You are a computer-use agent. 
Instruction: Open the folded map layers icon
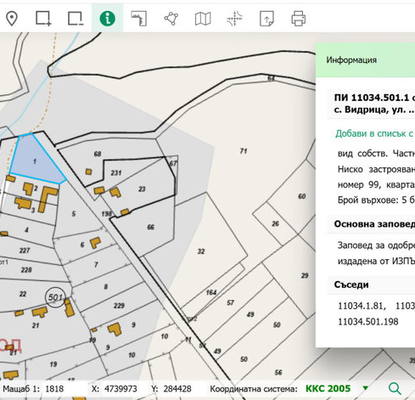tap(203, 19)
